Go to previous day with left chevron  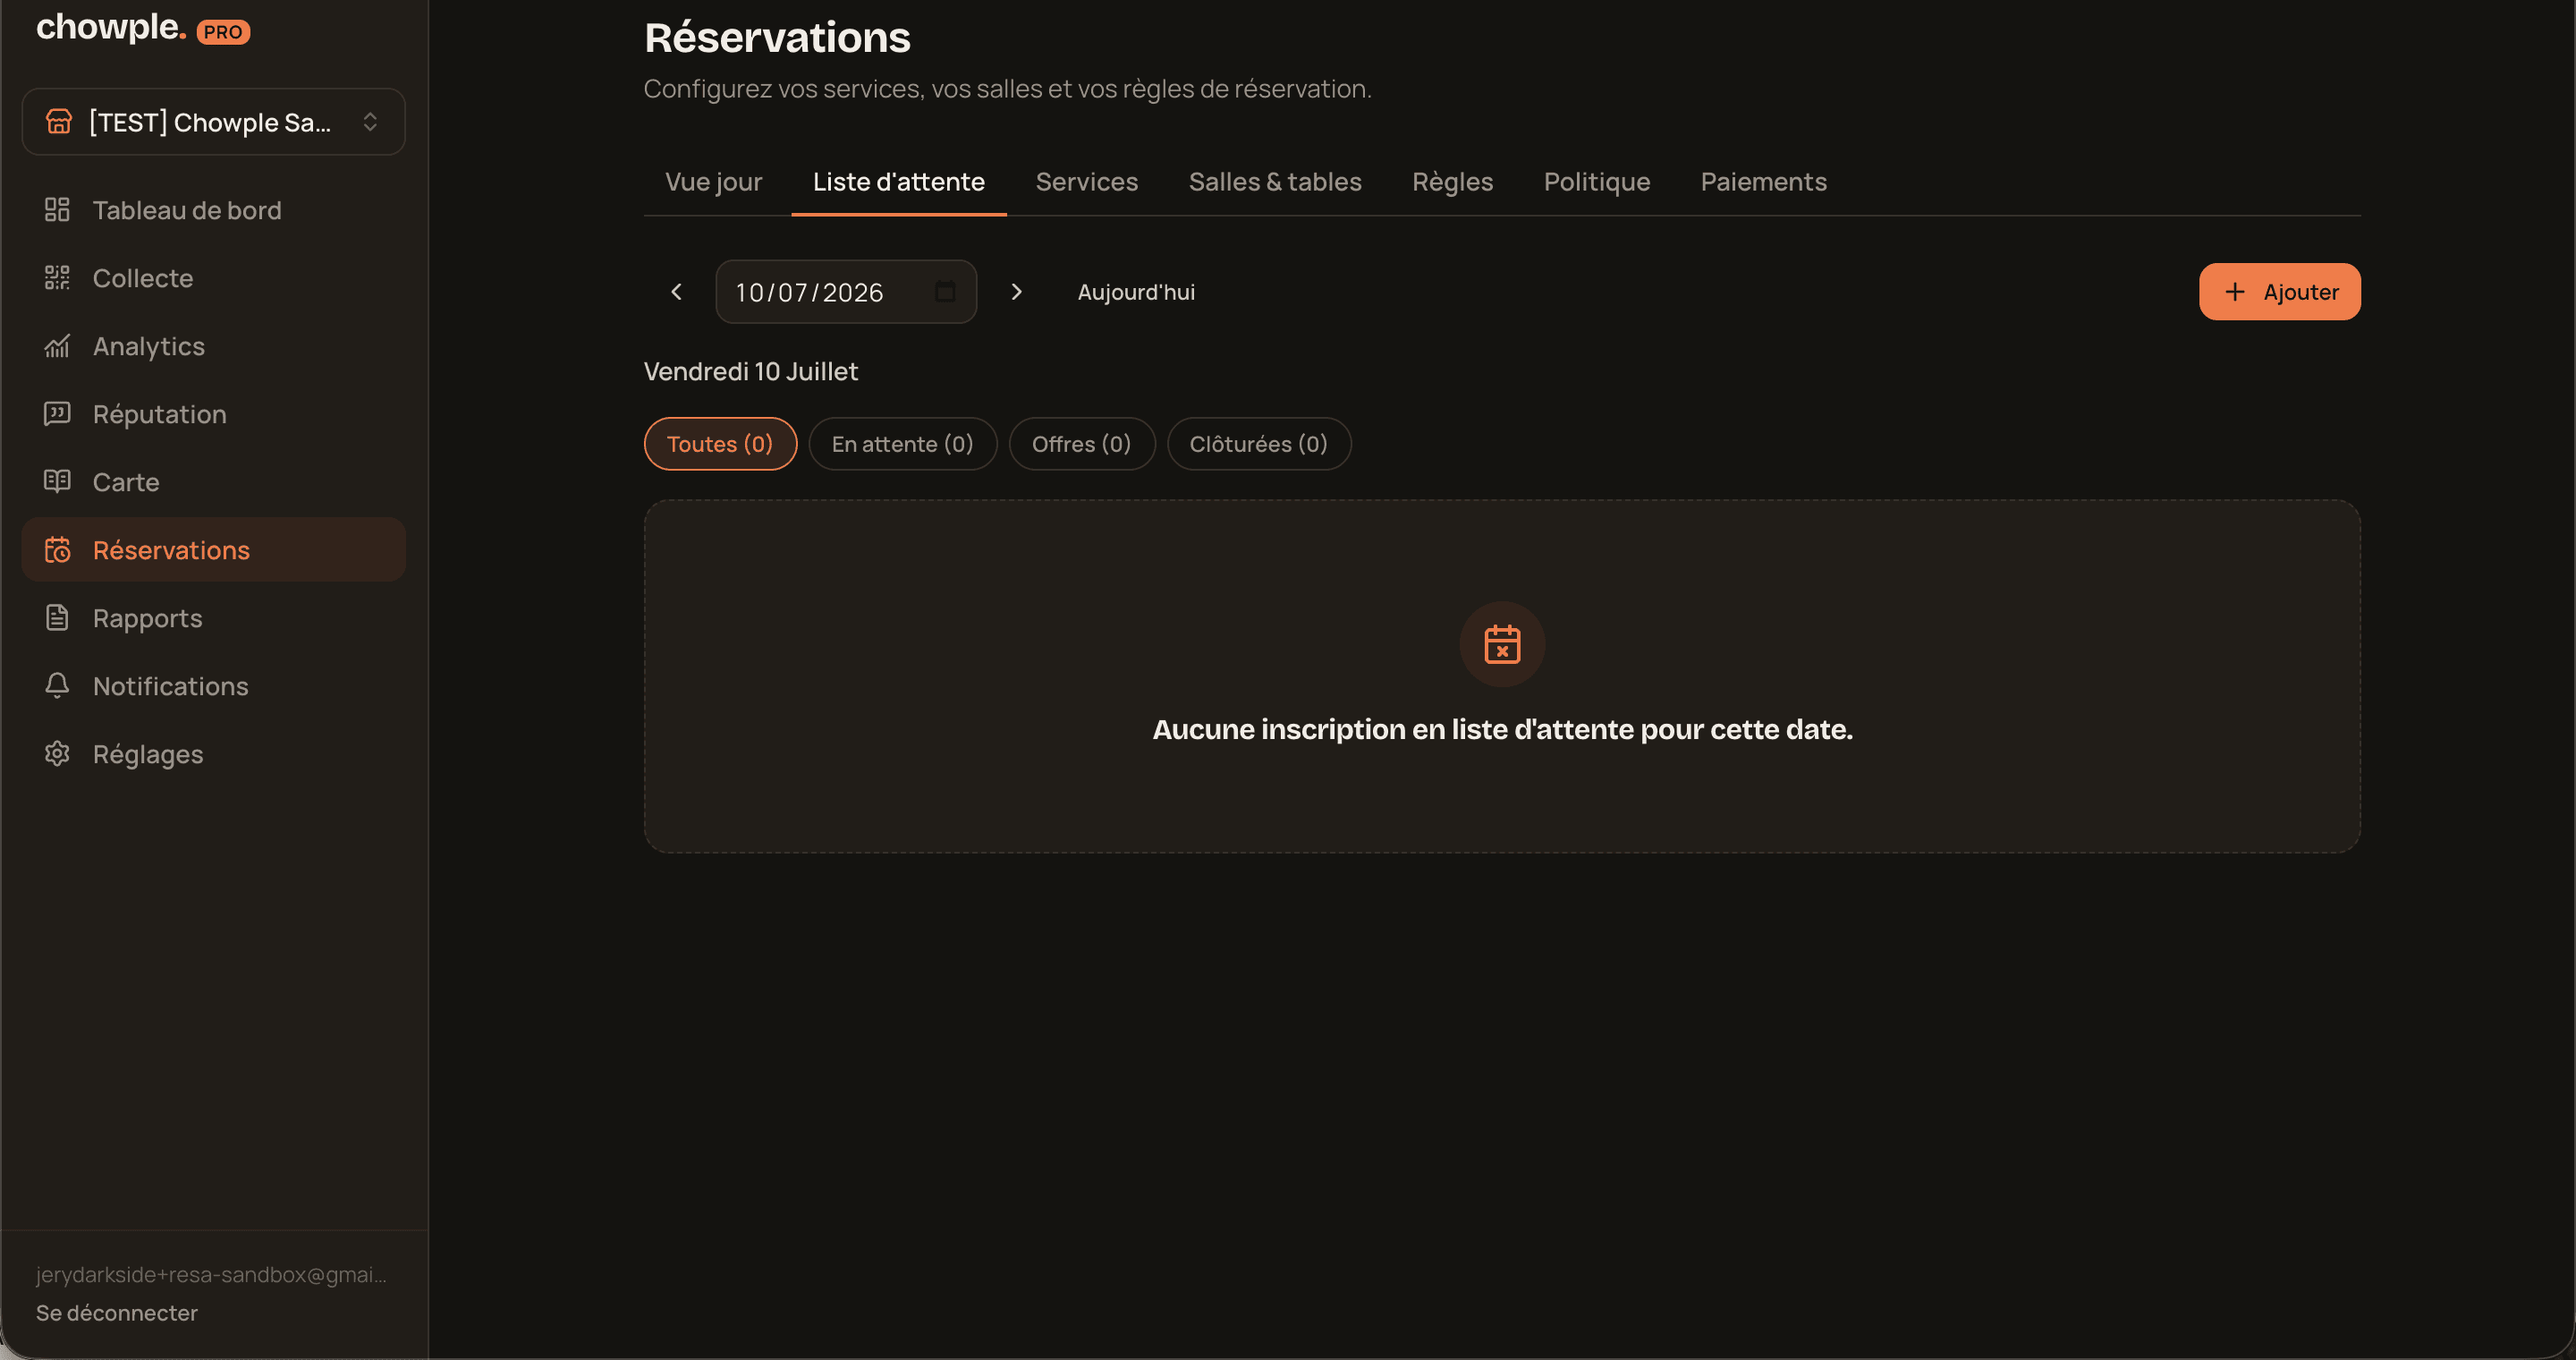(x=676, y=292)
